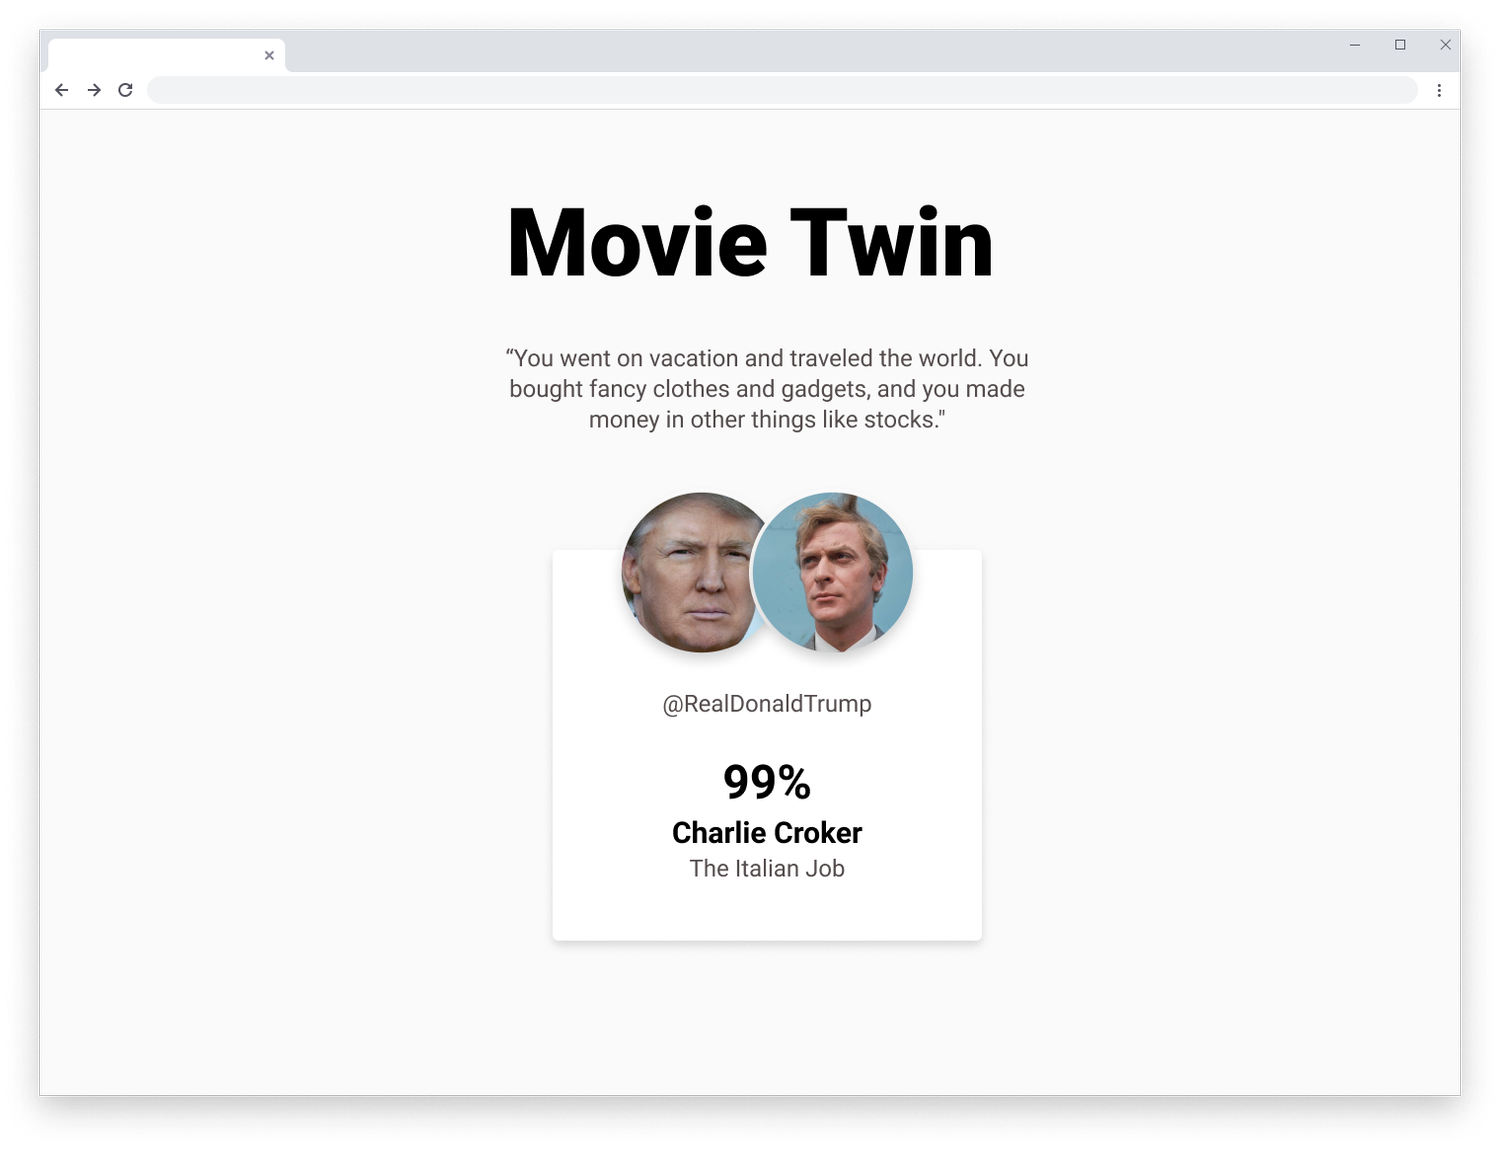Select the open browser tab
The image size is (1500, 1149).
[166, 56]
